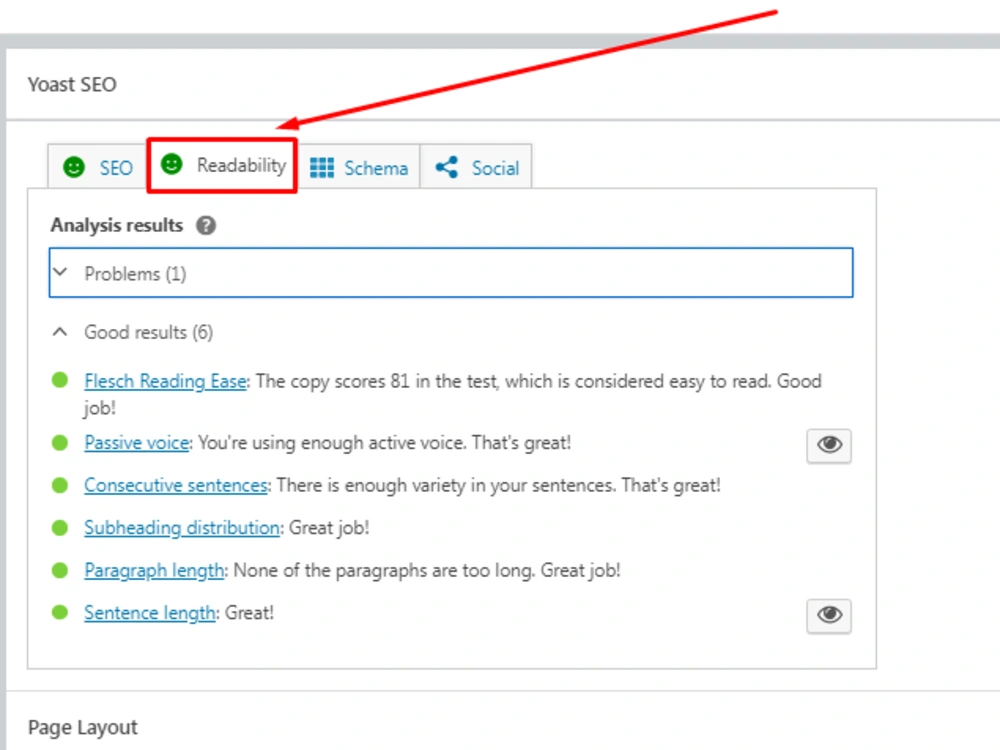Click the Yoast SEO panel heading

(72, 85)
